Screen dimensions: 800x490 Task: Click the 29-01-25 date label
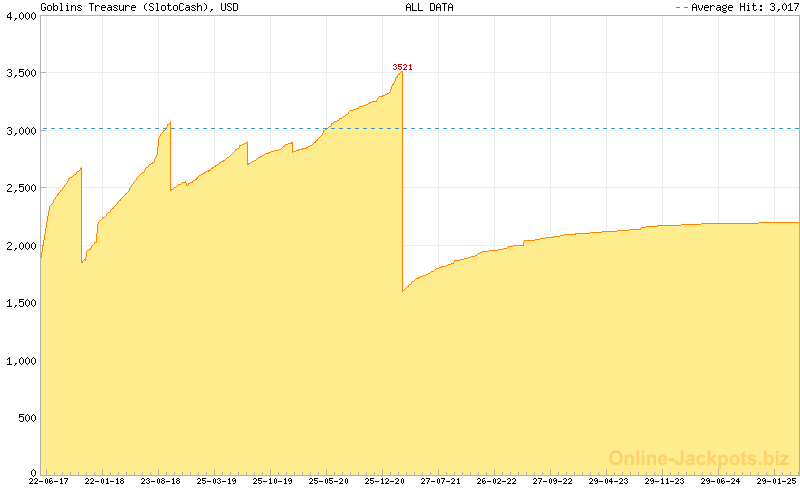[x=777, y=481]
